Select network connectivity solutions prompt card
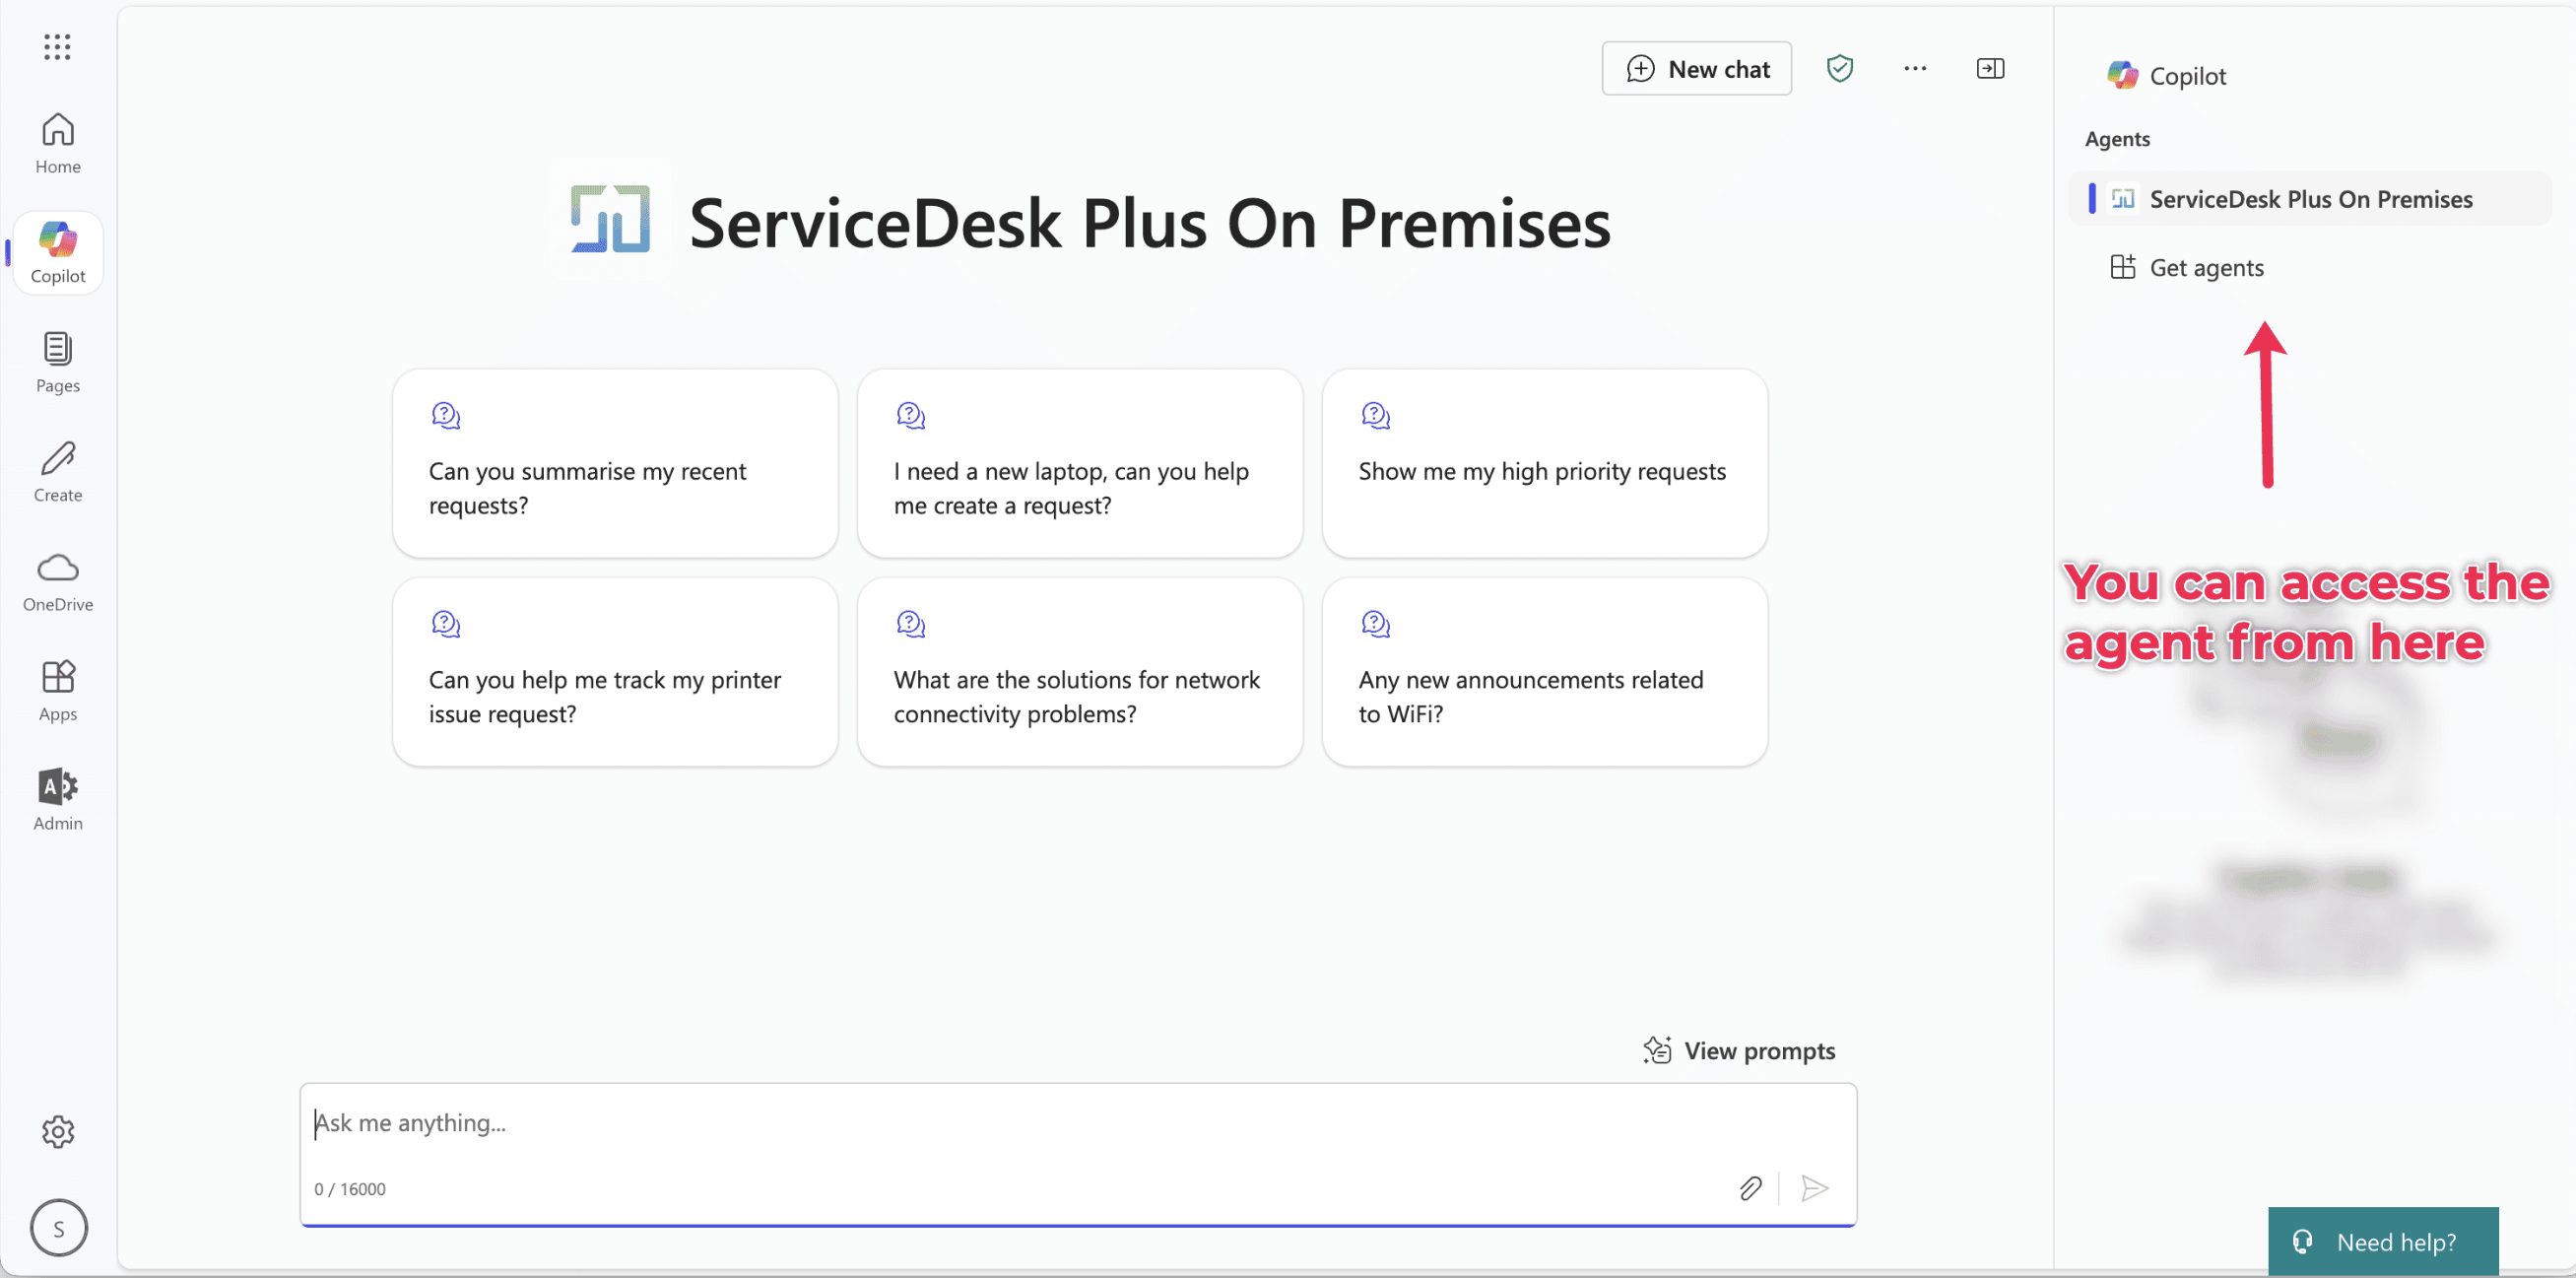This screenshot has height=1278, width=2576. (x=1080, y=672)
